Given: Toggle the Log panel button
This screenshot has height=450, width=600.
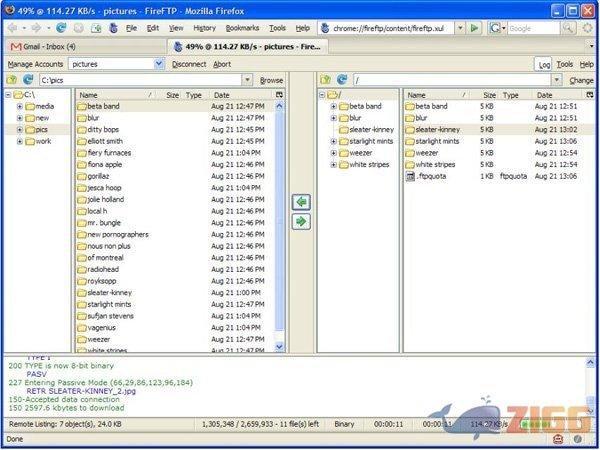Looking at the screenshot, I should pos(543,64).
